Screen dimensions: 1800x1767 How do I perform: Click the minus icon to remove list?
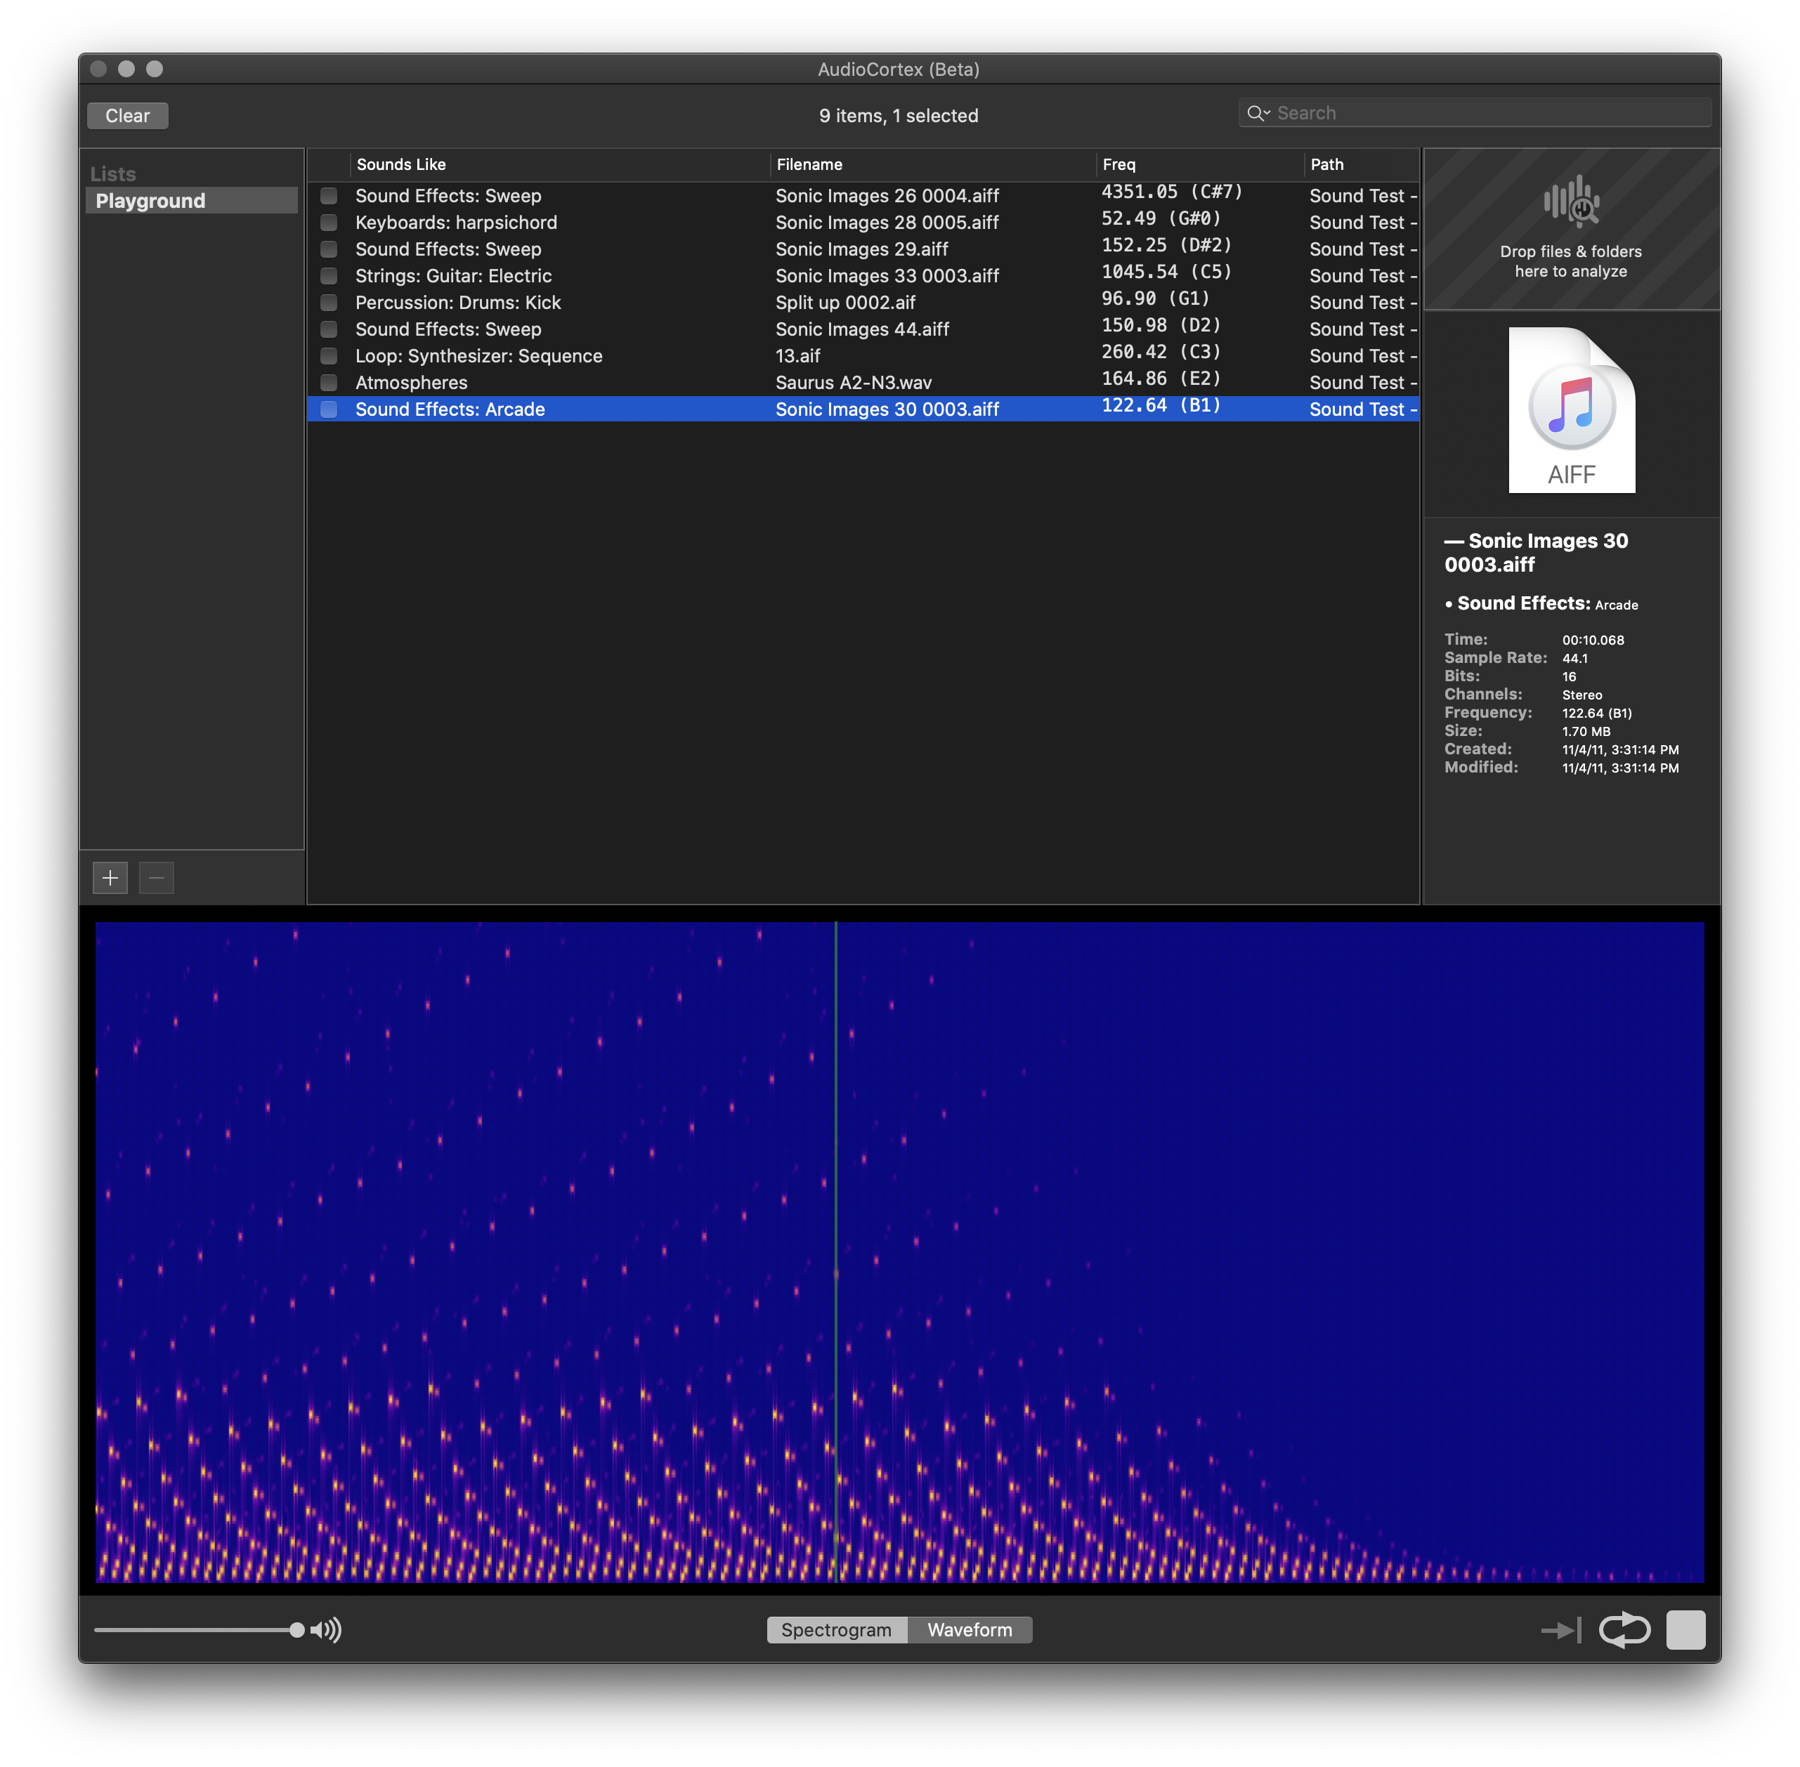point(156,878)
